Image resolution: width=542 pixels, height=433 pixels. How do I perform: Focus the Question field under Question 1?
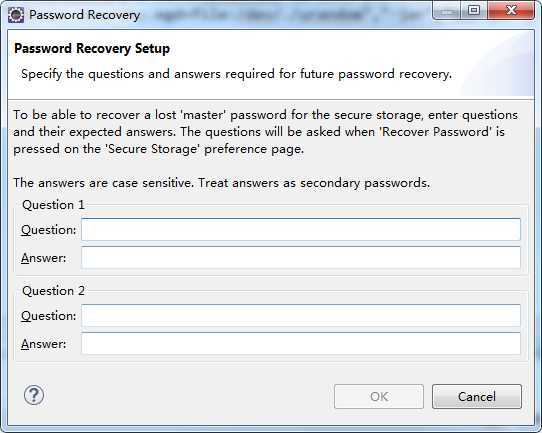301,229
